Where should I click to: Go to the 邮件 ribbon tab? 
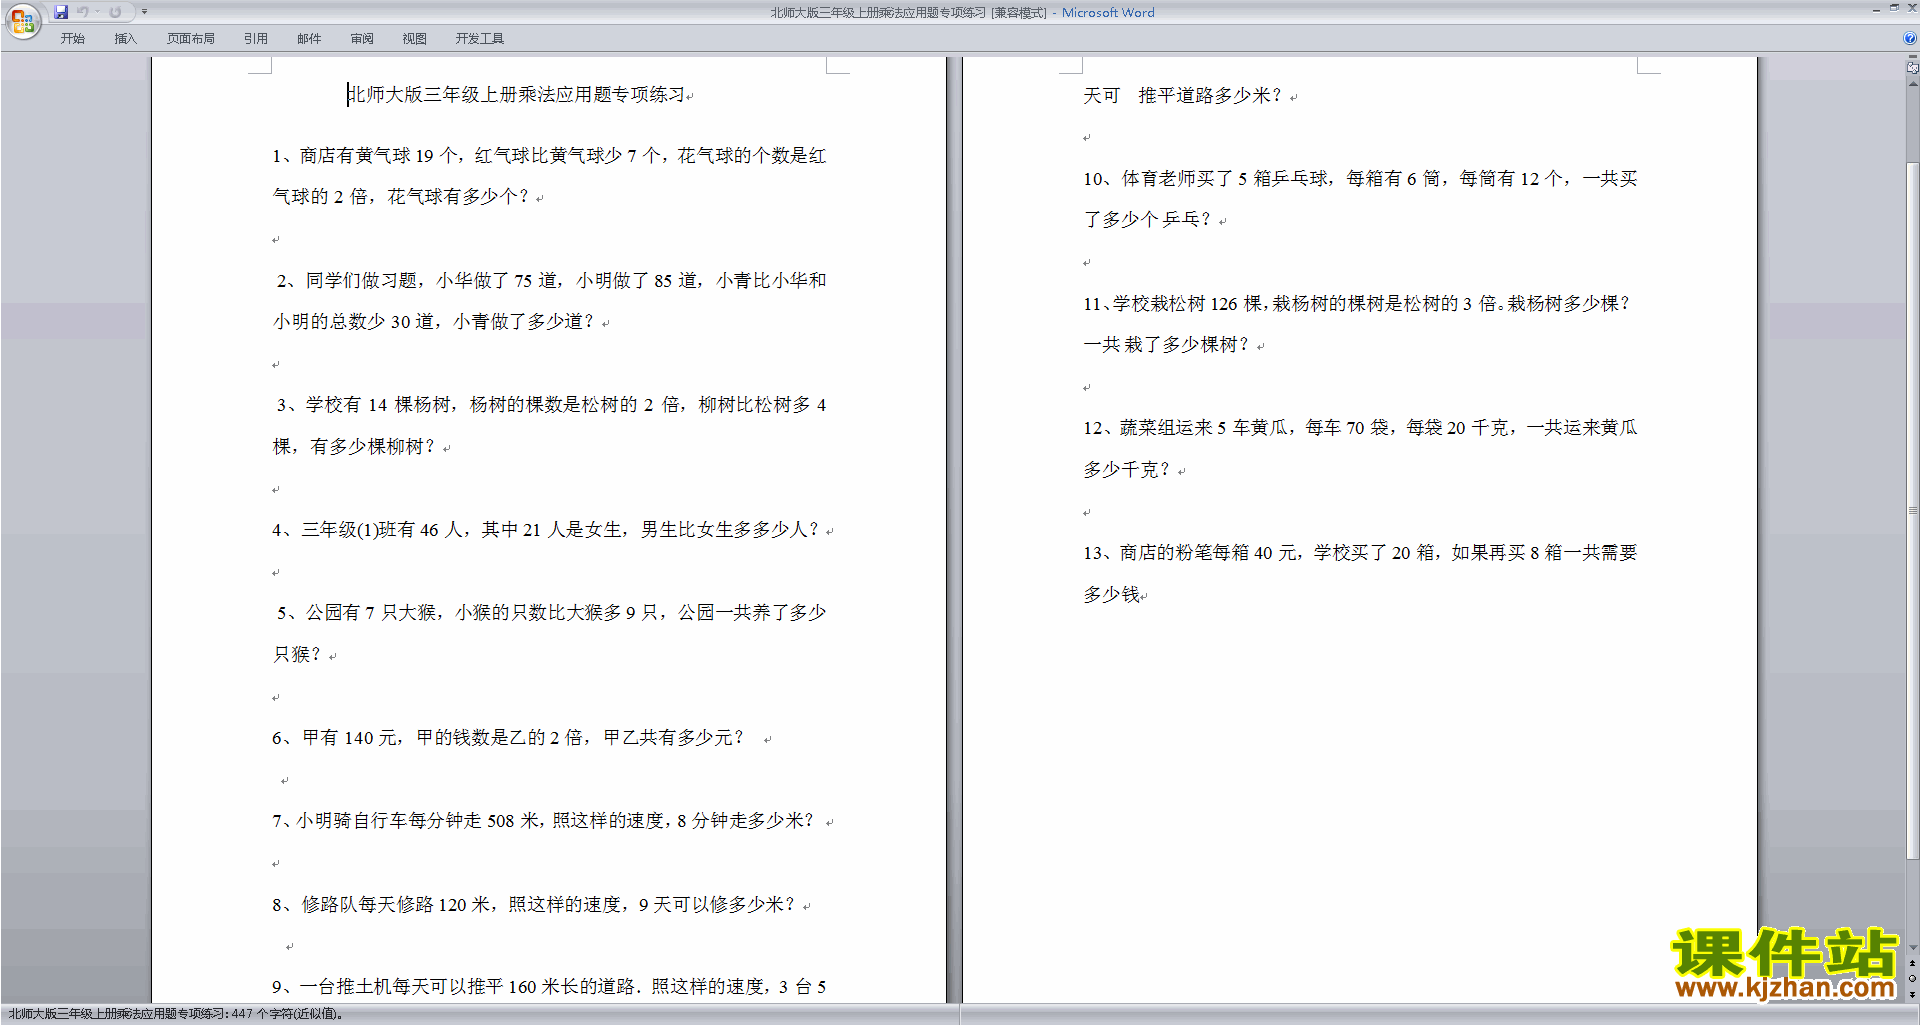point(309,38)
